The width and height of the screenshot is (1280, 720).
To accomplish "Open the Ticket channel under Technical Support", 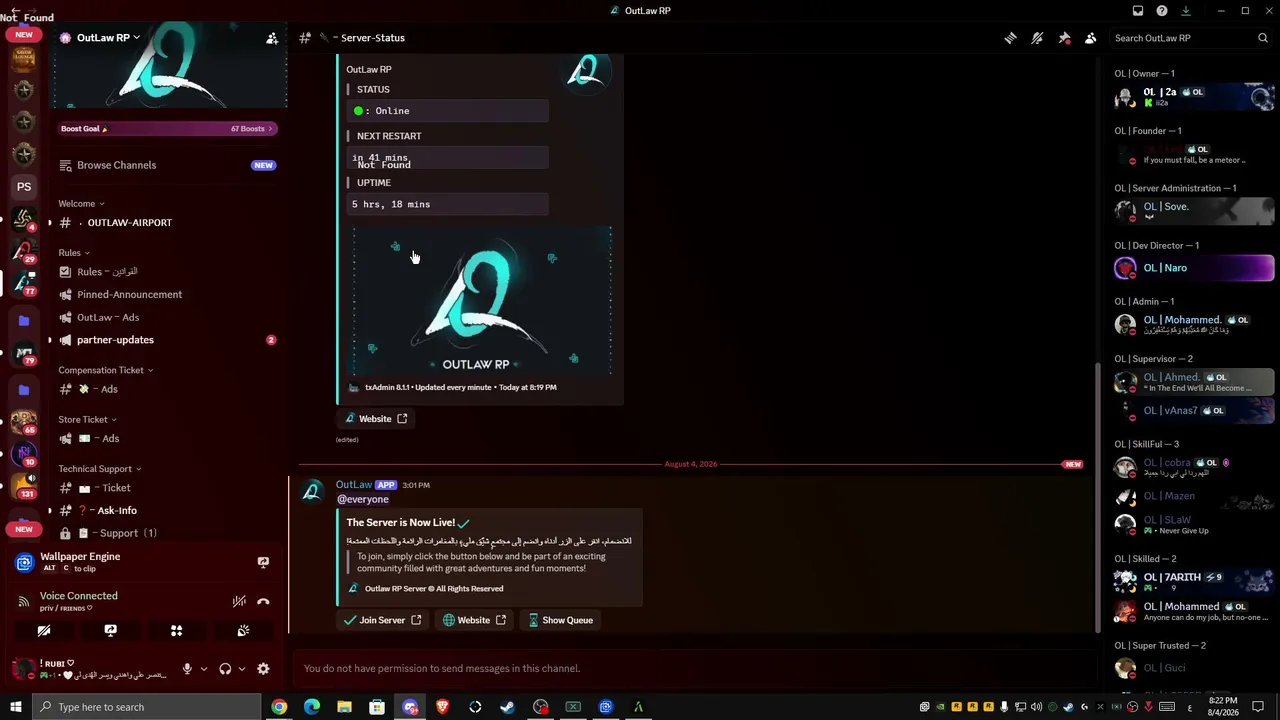I will [x=166, y=488].
